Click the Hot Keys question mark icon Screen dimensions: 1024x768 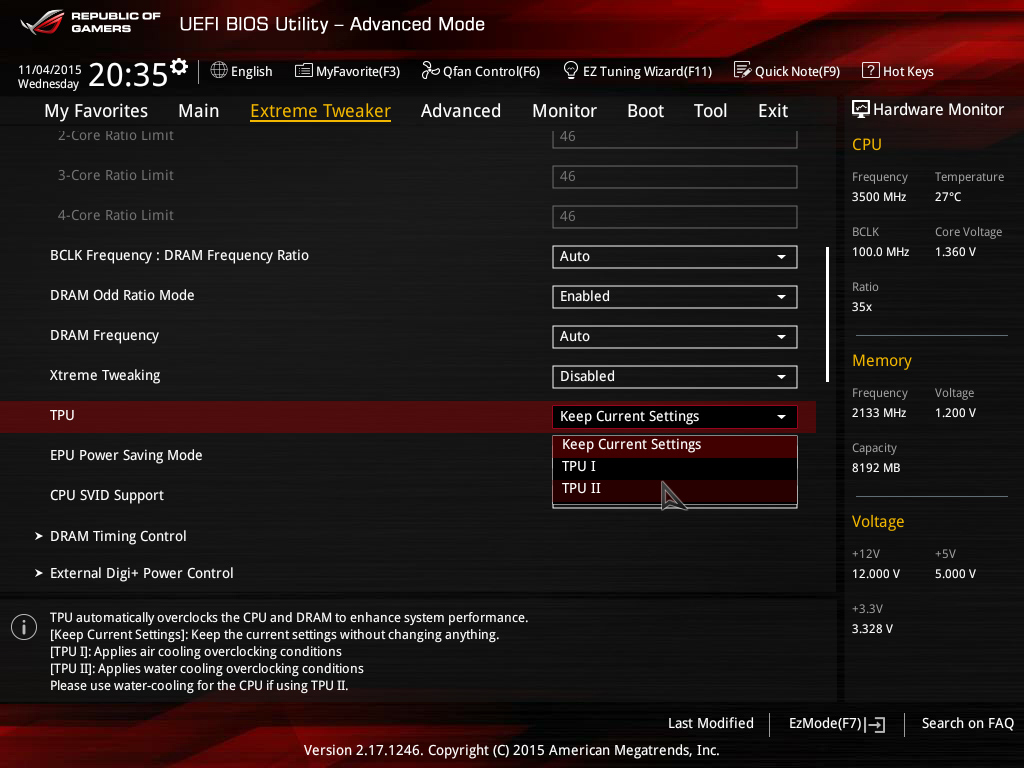871,70
